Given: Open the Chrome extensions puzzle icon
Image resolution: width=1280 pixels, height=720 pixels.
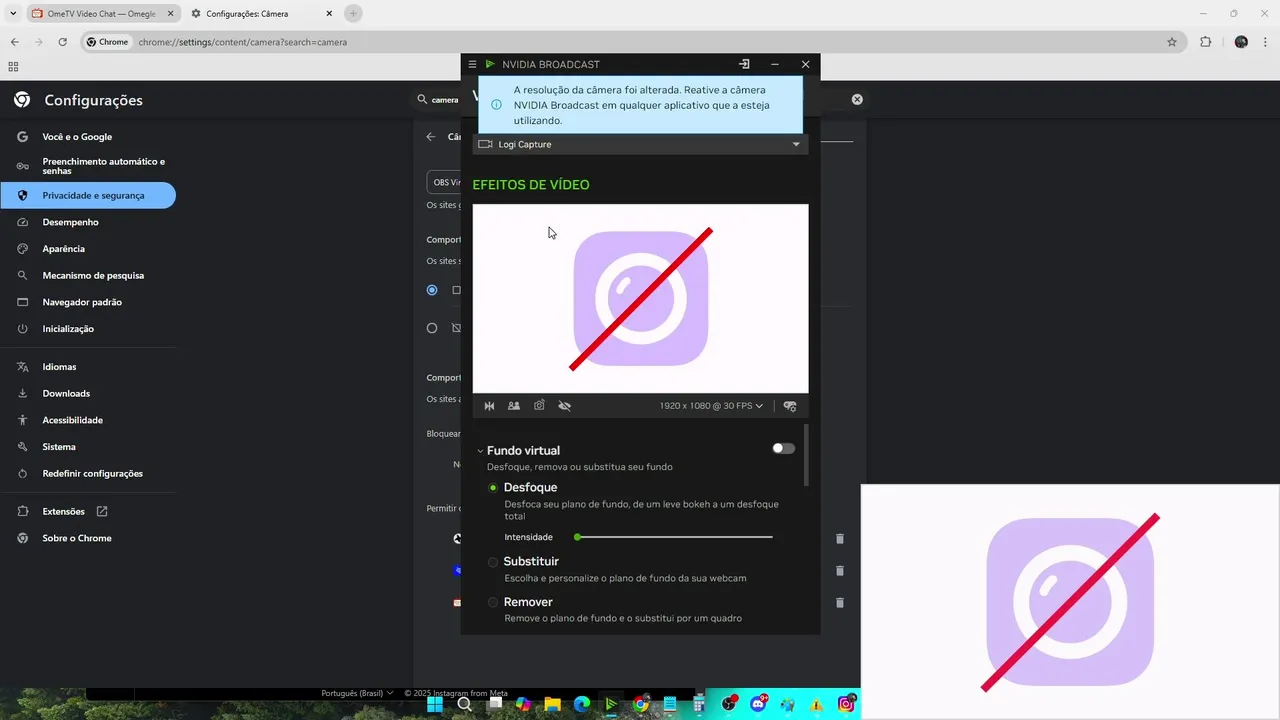Looking at the screenshot, I should pos(1205,42).
